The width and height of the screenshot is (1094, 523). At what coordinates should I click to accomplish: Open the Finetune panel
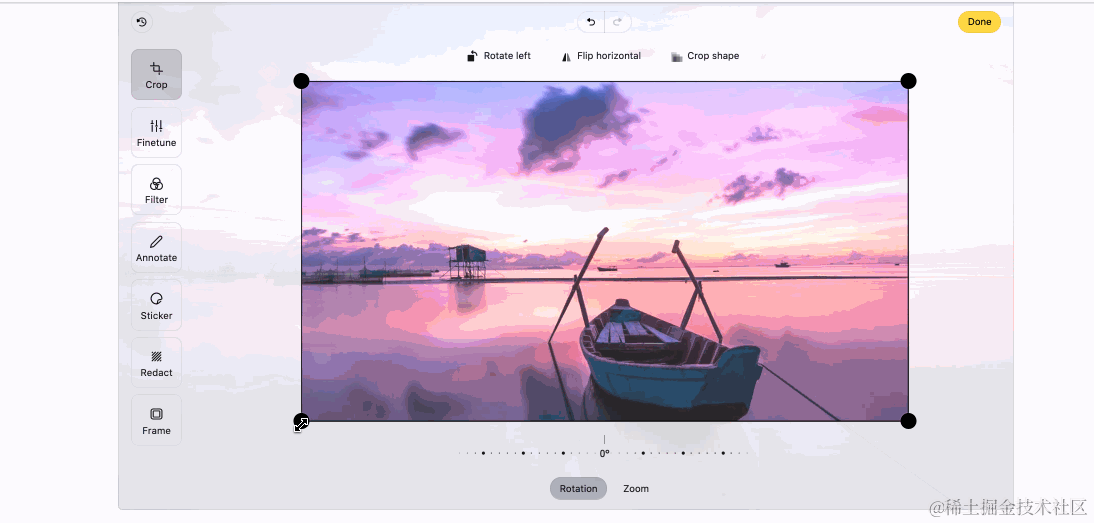(156, 132)
